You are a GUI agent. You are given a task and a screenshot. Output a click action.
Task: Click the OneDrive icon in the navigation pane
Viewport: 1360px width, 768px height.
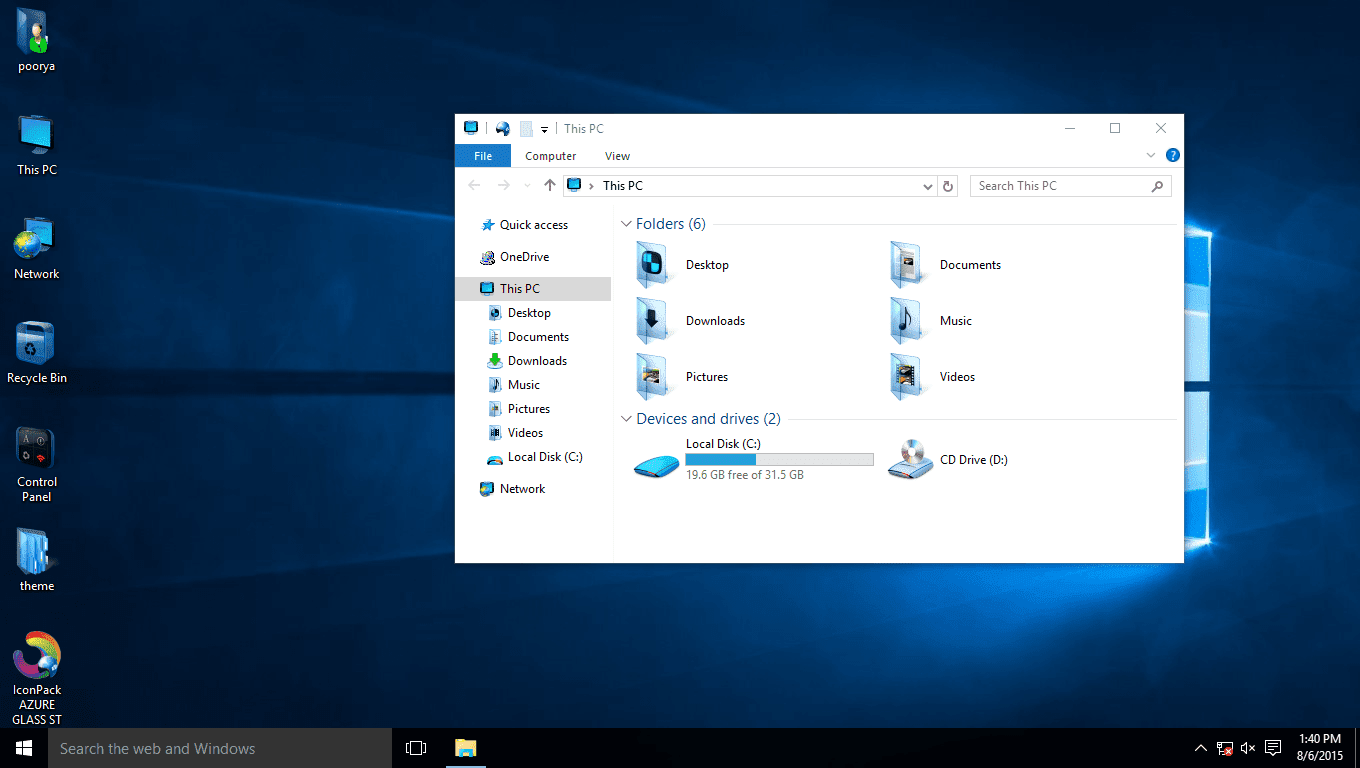click(x=522, y=256)
